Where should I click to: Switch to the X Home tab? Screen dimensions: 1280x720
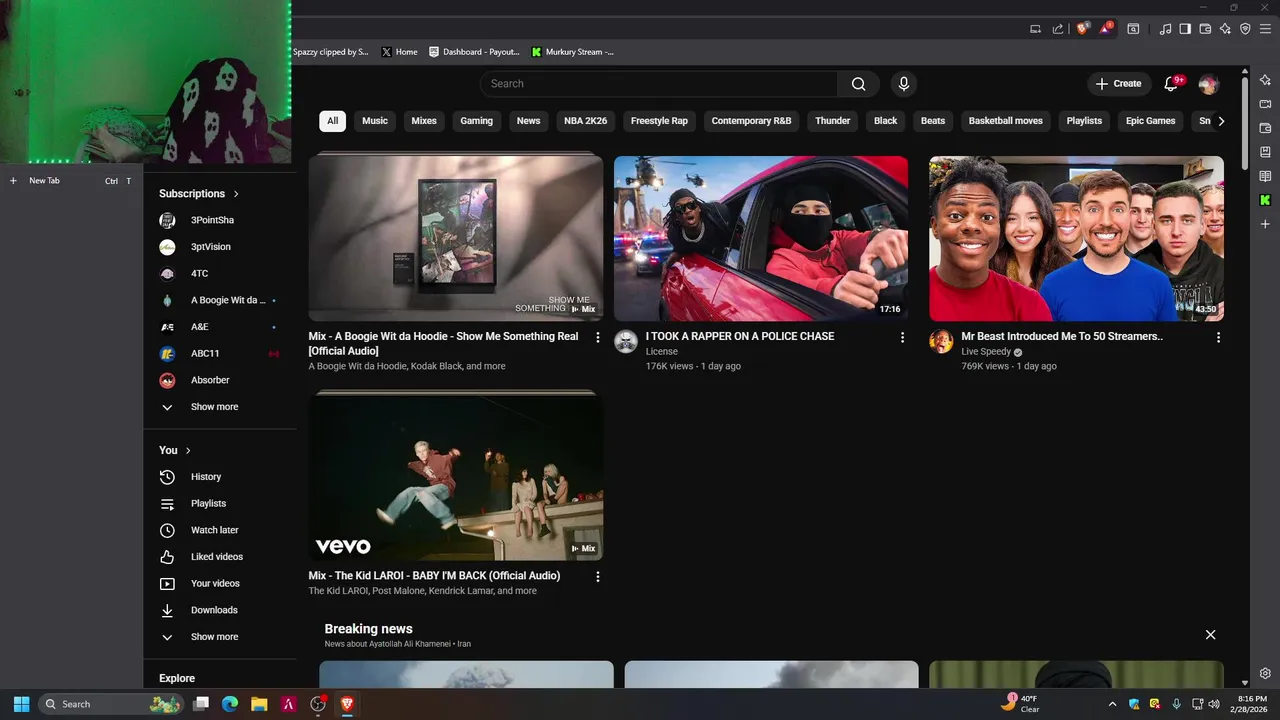(x=399, y=52)
